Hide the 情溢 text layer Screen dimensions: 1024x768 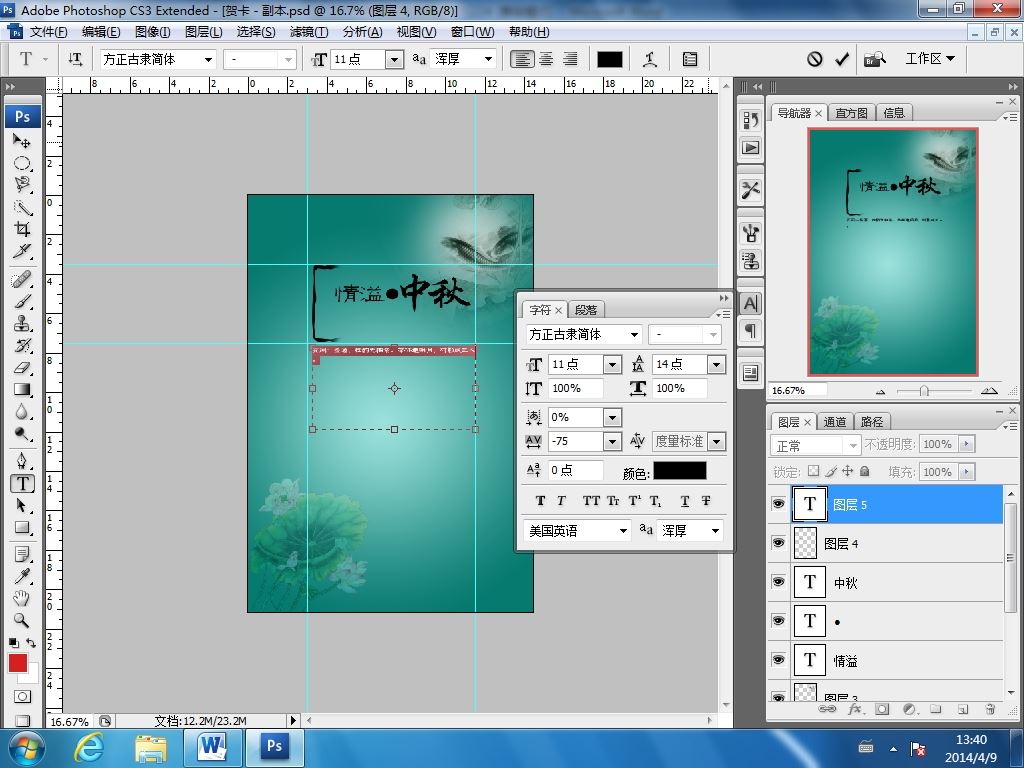coord(778,660)
